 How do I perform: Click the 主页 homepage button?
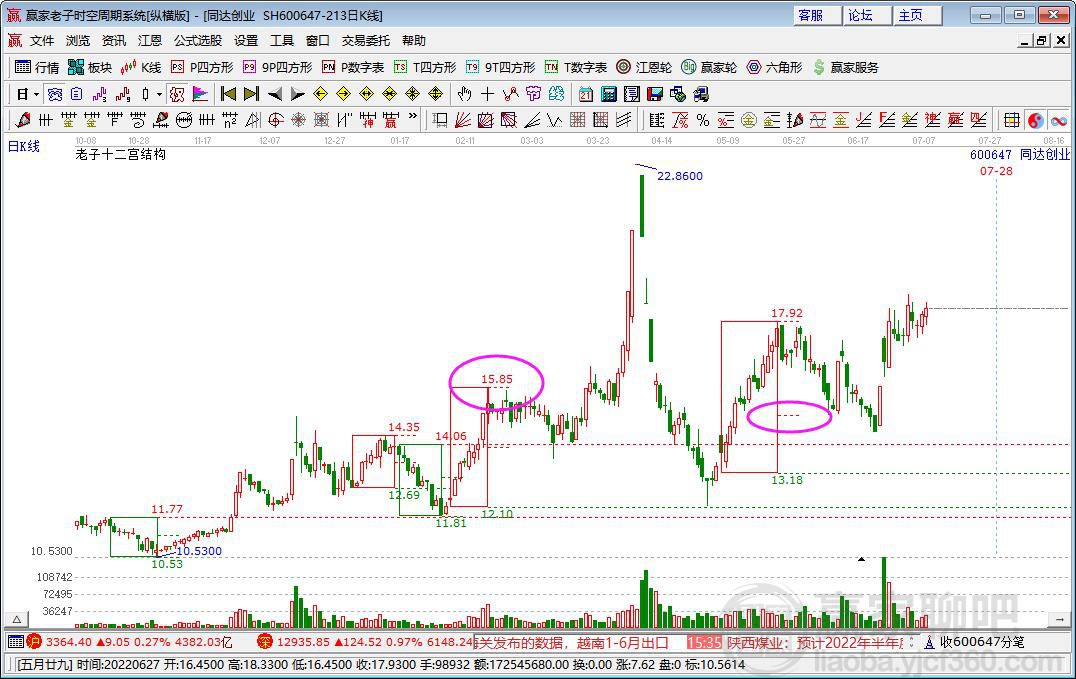click(x=917, y=15)
